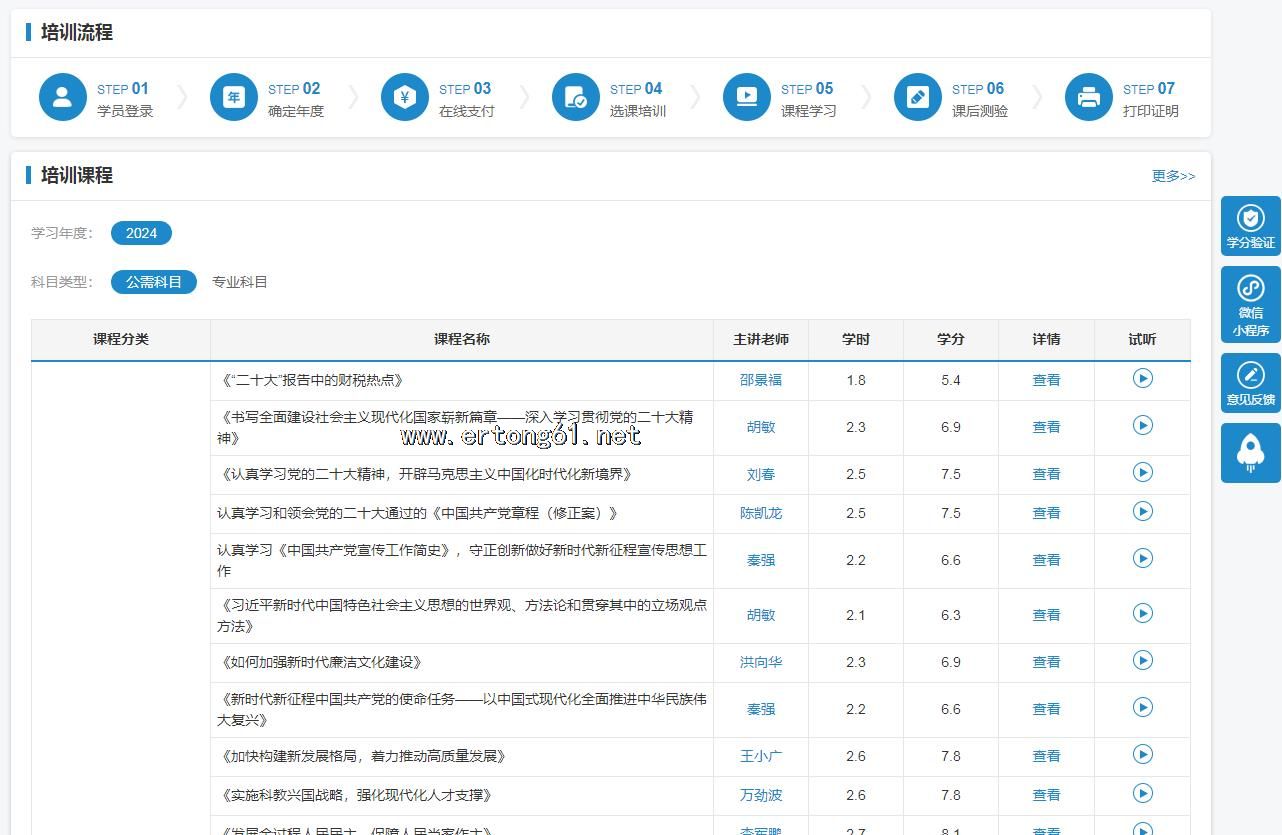Switch to the 专业科目 subject type
Image resolution: width=1282 pixels, height=835 pixels.
click(239, 282)
